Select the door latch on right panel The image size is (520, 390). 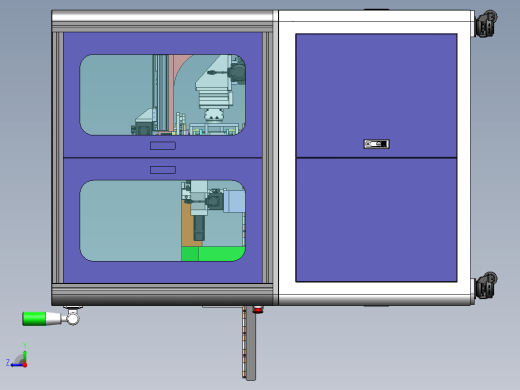click(x=376, y=144)
